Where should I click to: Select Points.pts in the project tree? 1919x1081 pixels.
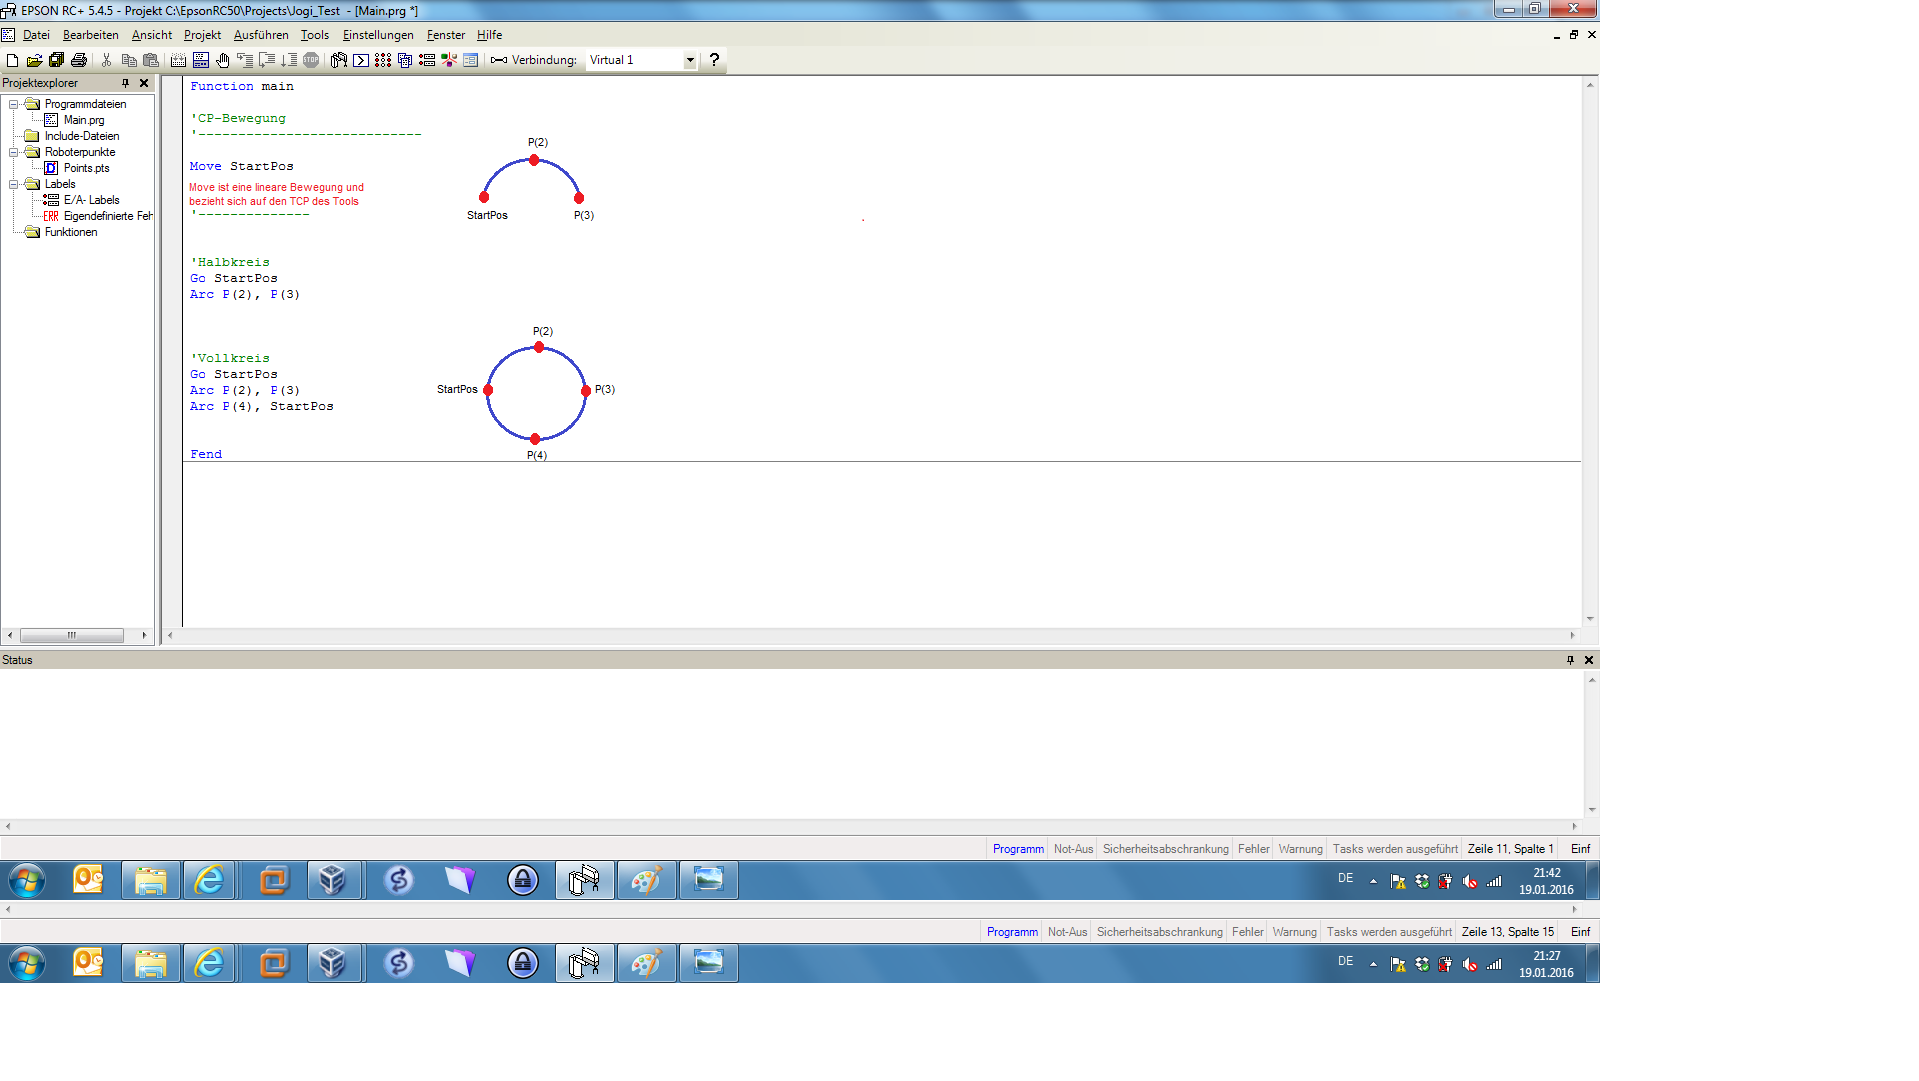[x=86, y=168]
